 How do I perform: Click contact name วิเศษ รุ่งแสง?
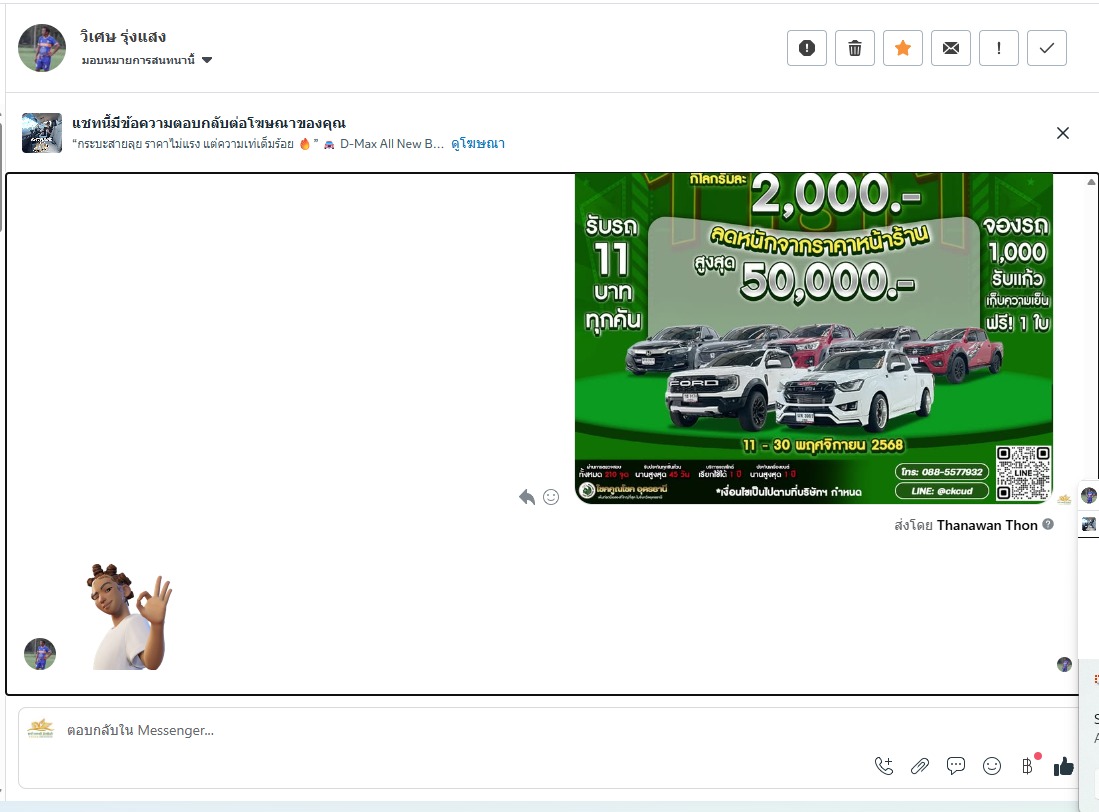(123, 36)
